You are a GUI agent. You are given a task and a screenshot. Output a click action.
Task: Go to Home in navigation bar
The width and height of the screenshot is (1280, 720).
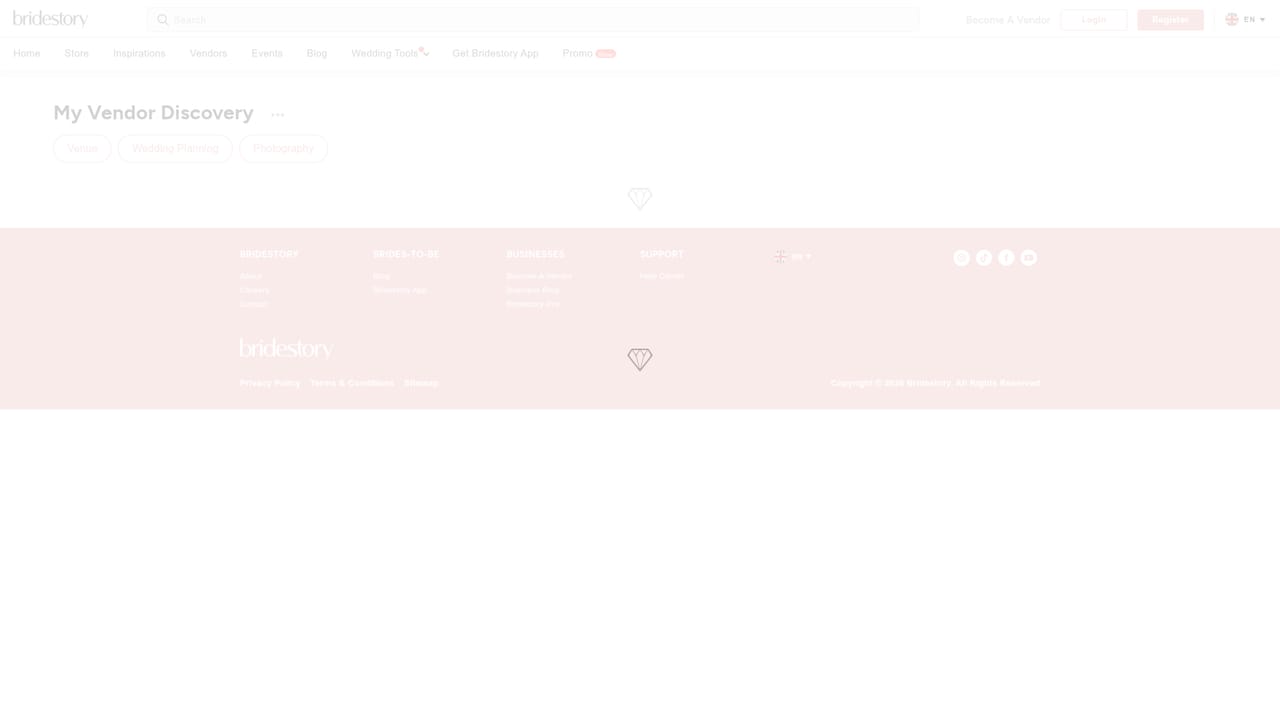point(27,53)
